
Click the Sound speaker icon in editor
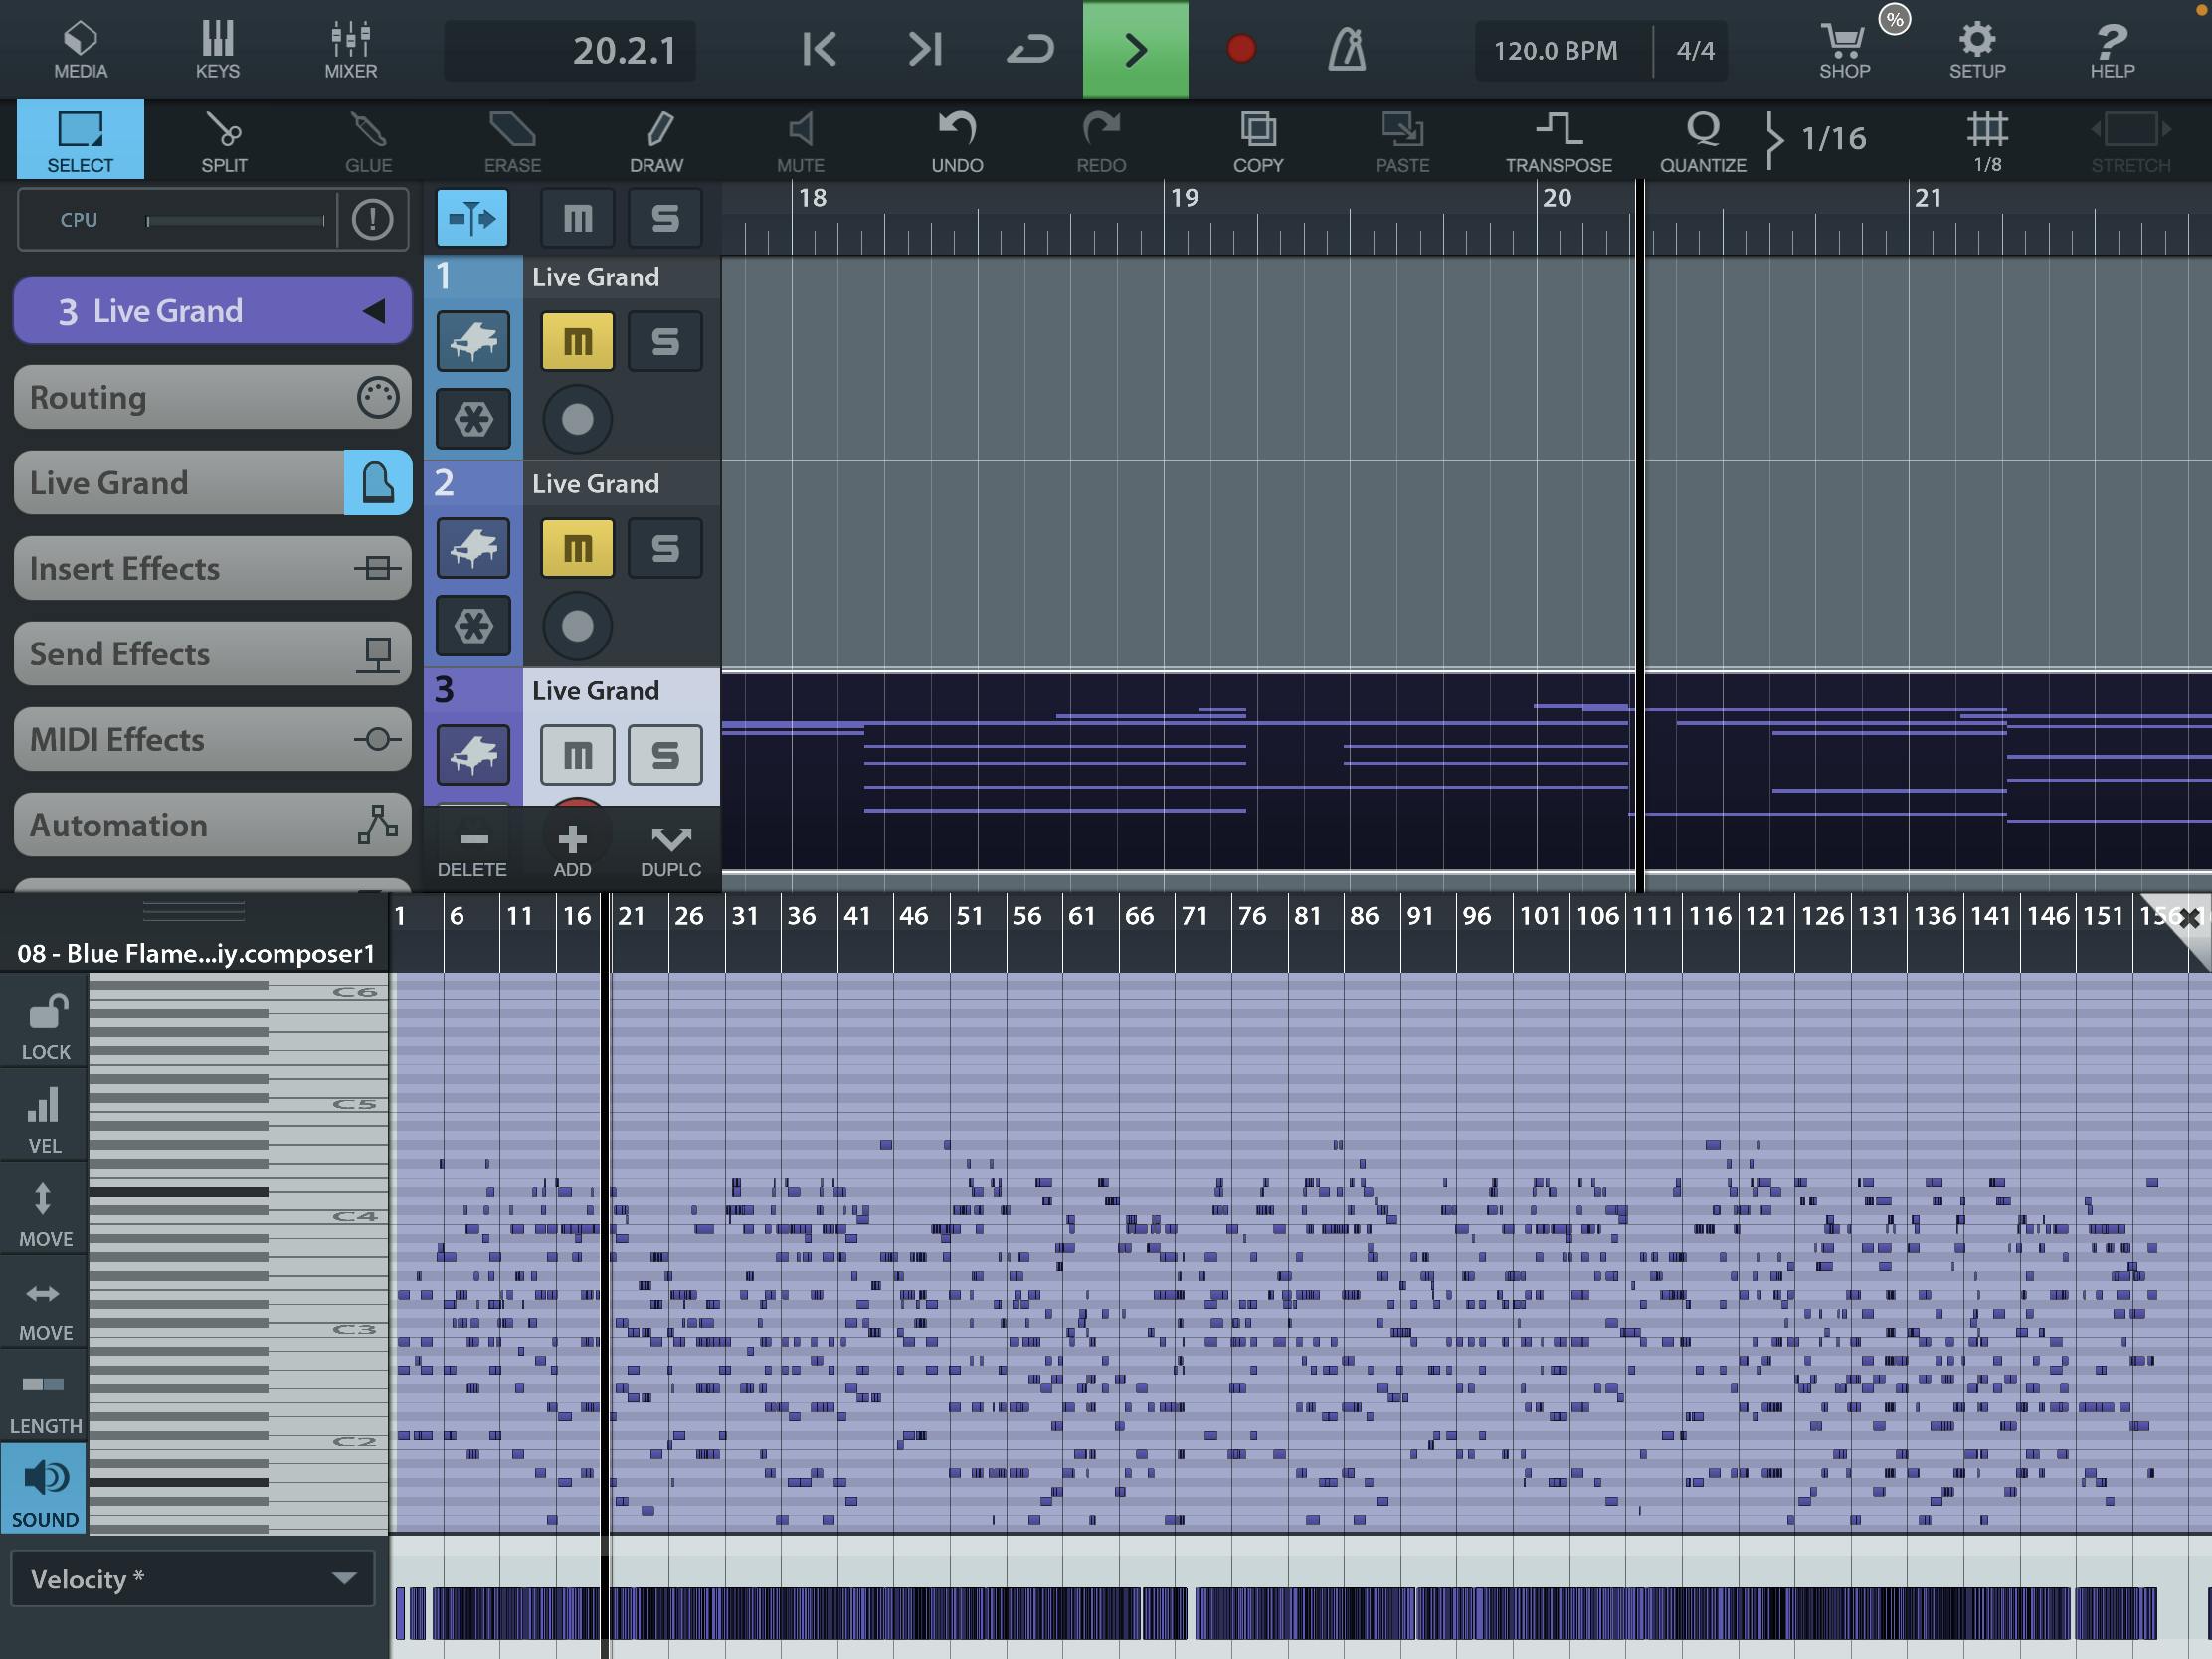pos(44,1490)
